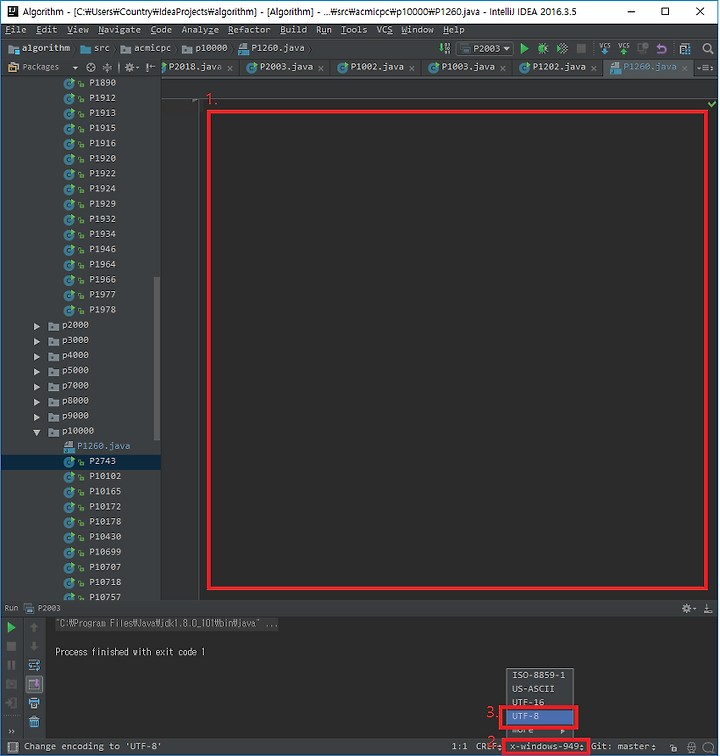Image resolution: width=720 pixels, height=756 pixels.
Task: Rerun P2003 in the Run panel
Action: click(x=11, y=627)
